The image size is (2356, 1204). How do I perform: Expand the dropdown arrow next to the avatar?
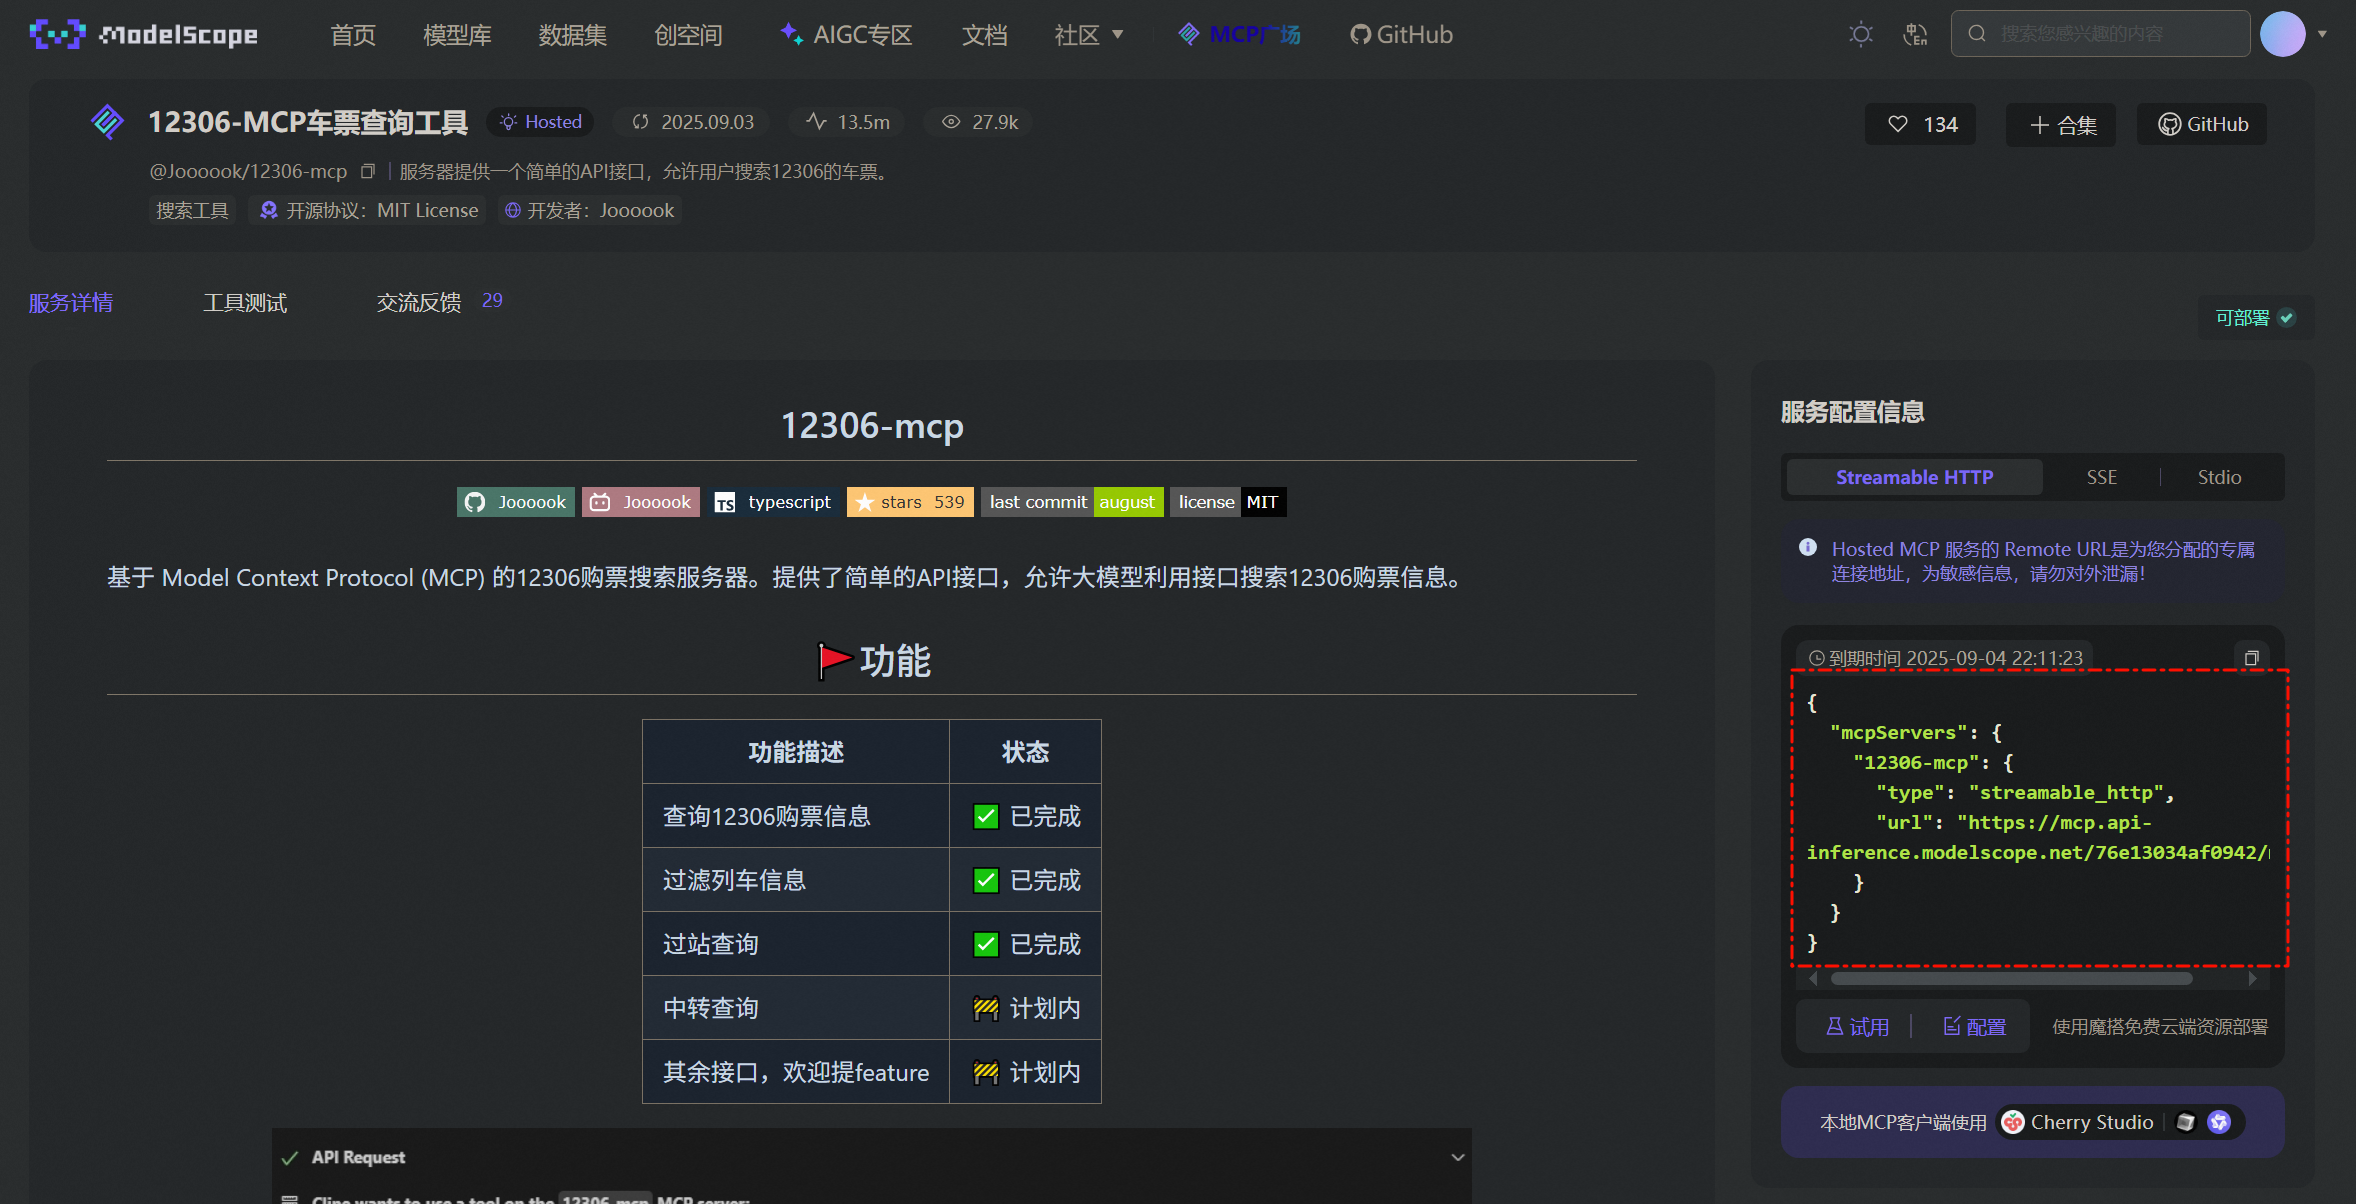click(2322, 34)
